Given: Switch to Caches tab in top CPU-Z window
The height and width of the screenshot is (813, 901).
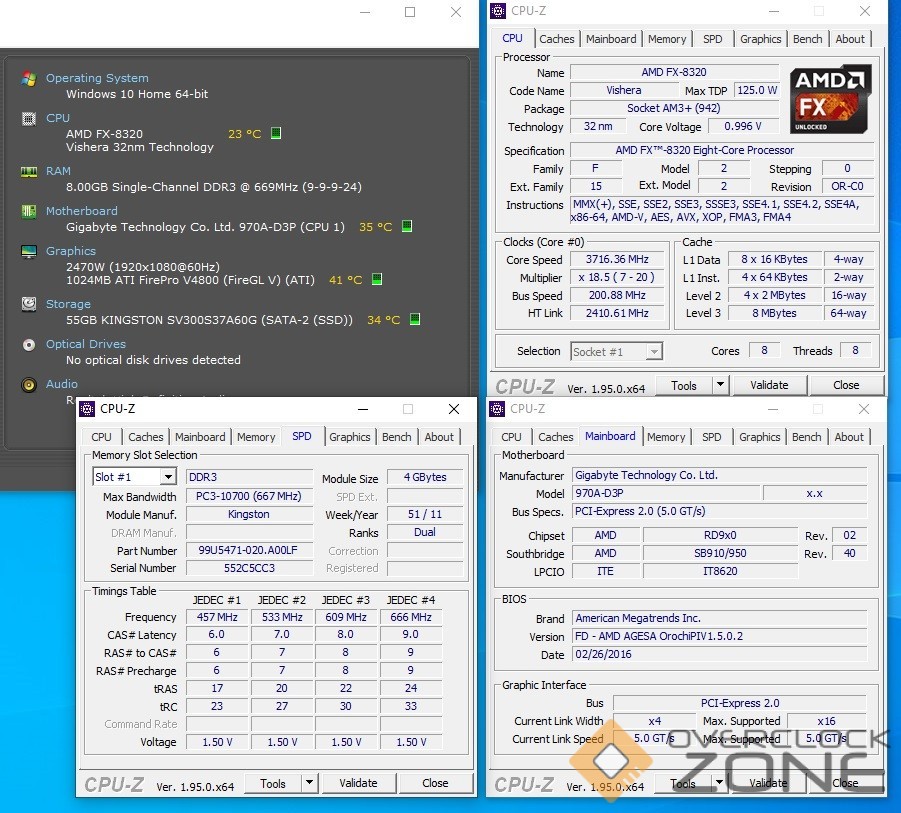Looking at the screenshot, I should [556, 39].
